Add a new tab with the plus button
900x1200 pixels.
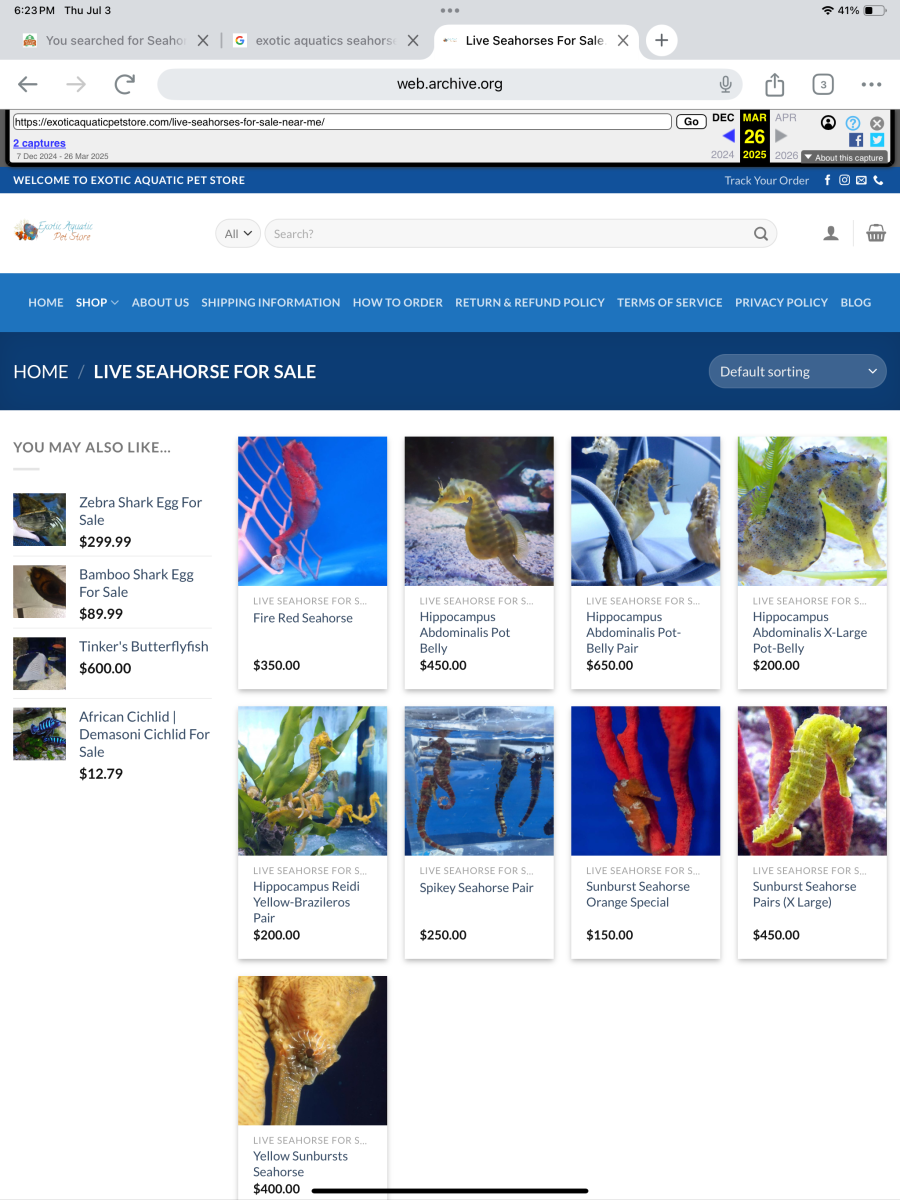[x=661, y=40]
